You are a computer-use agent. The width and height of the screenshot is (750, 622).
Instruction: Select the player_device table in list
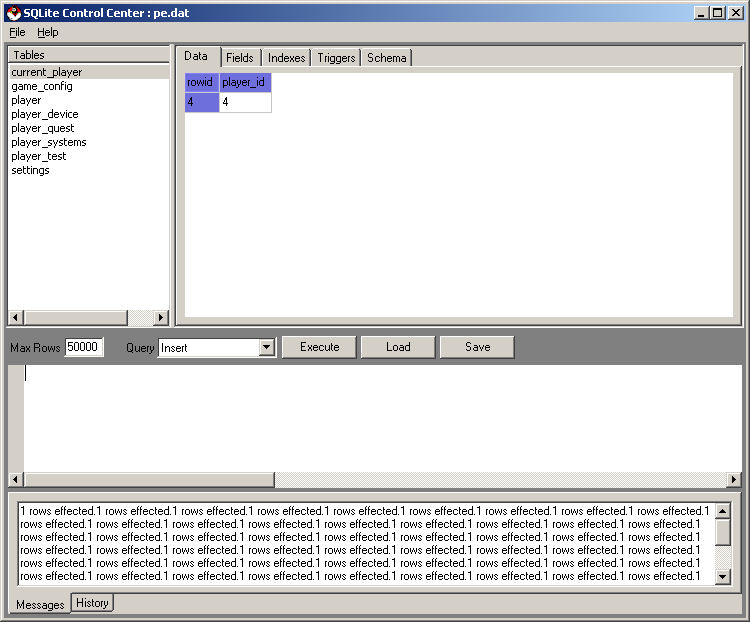coord(44,114)
